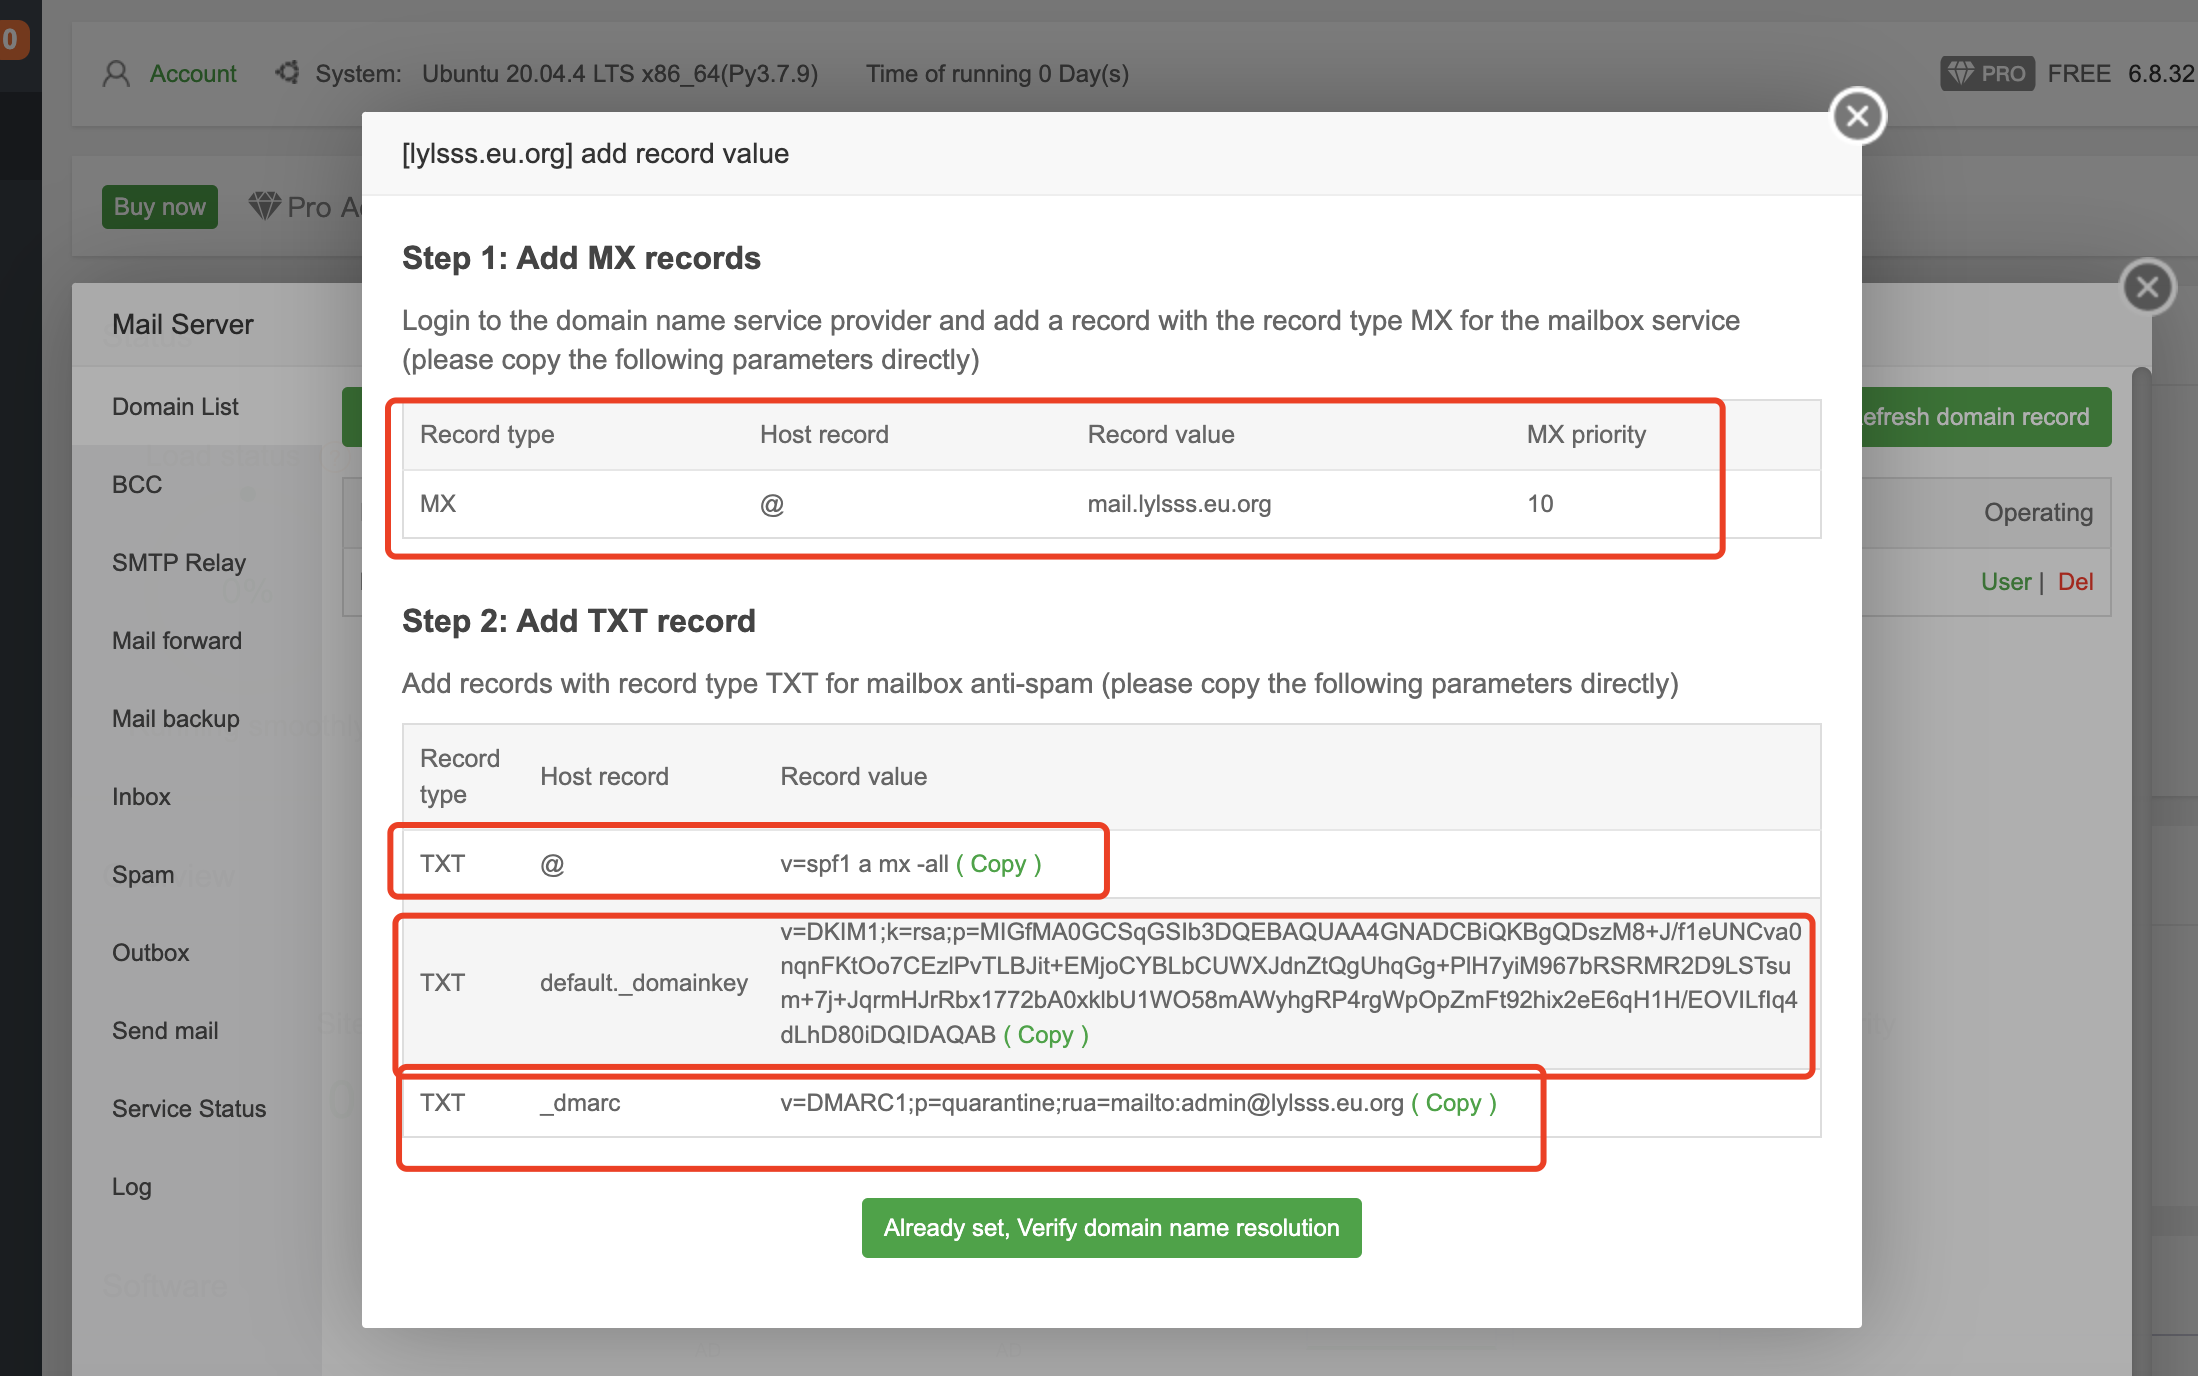The image size is (2198, 1376).
Task: Click the PRO diamond badge
Action: pyautogui.click(x=1987, y=73)
